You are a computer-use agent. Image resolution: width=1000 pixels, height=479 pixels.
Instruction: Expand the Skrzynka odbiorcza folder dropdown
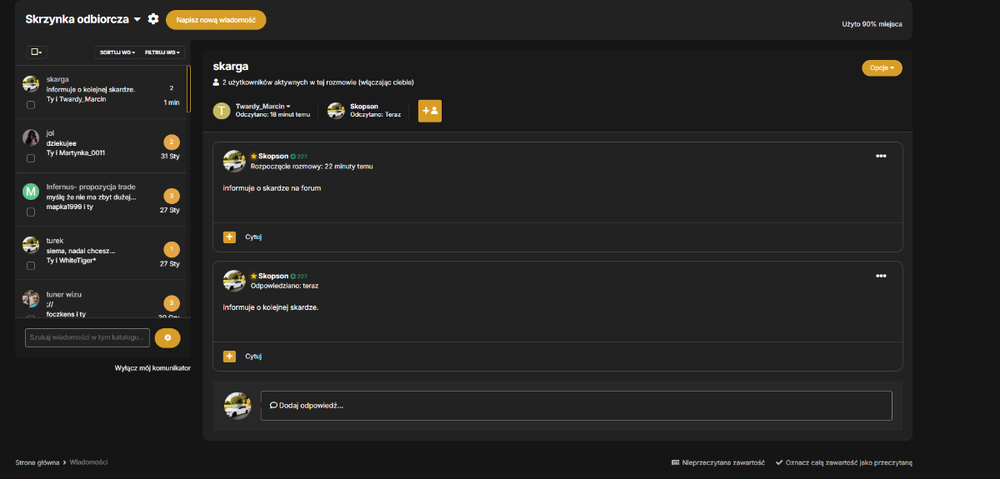137,20
